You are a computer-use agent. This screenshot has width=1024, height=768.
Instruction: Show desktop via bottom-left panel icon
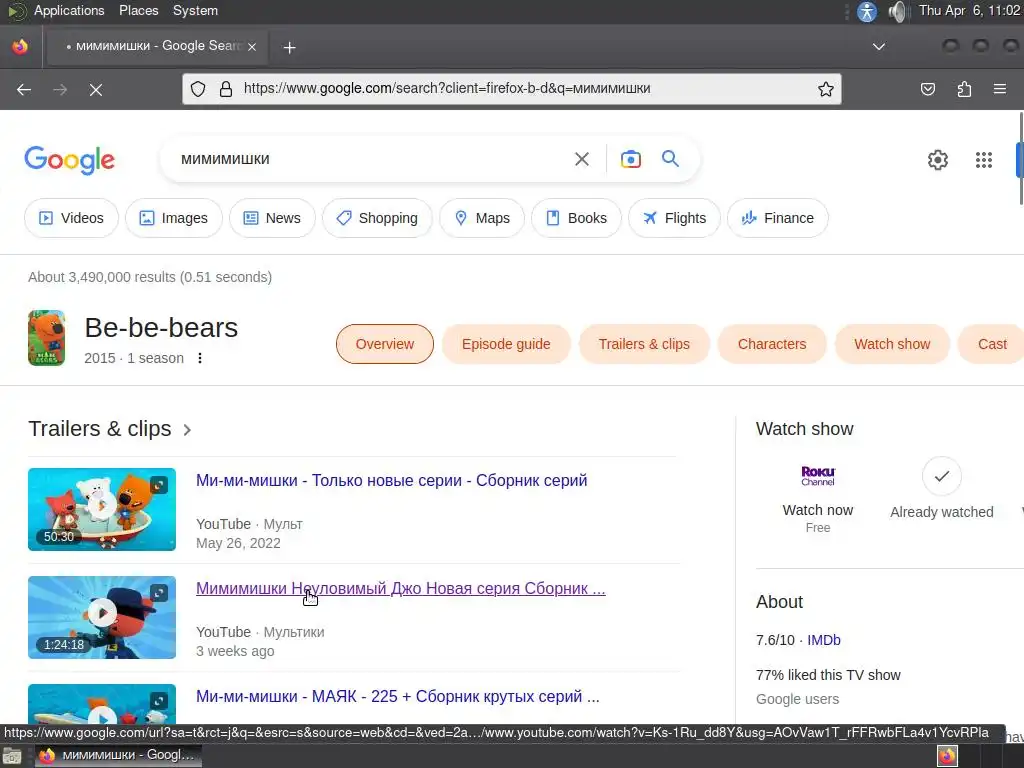point(12,756)
